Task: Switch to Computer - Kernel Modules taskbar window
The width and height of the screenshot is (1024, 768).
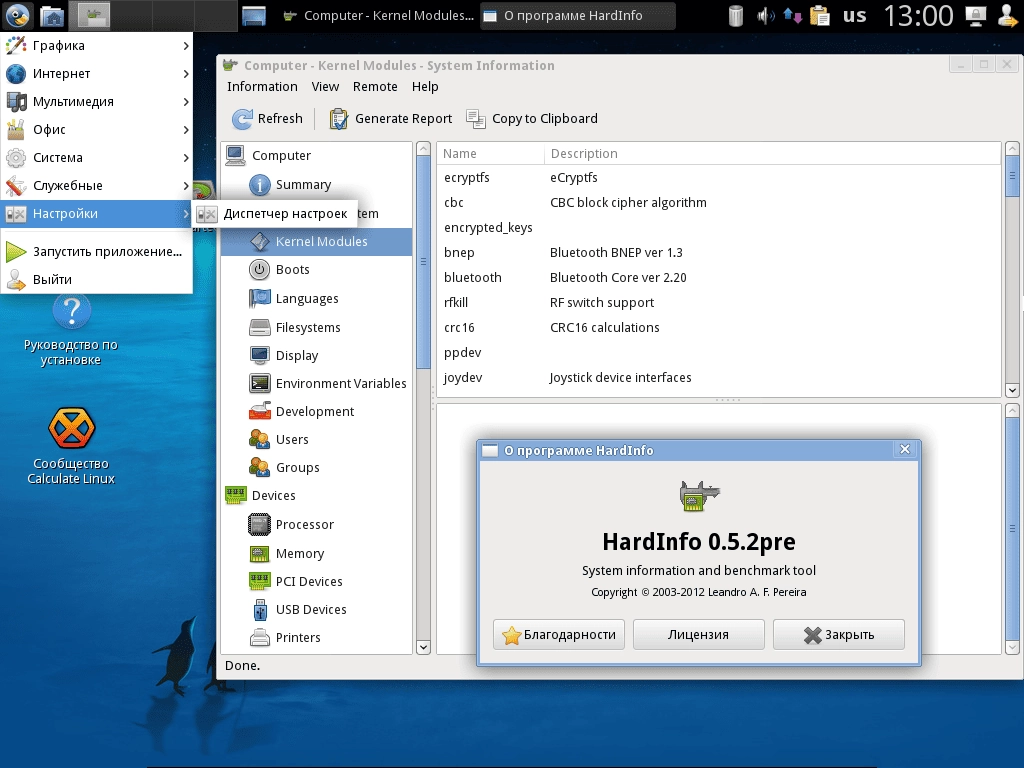Action: 379,16
